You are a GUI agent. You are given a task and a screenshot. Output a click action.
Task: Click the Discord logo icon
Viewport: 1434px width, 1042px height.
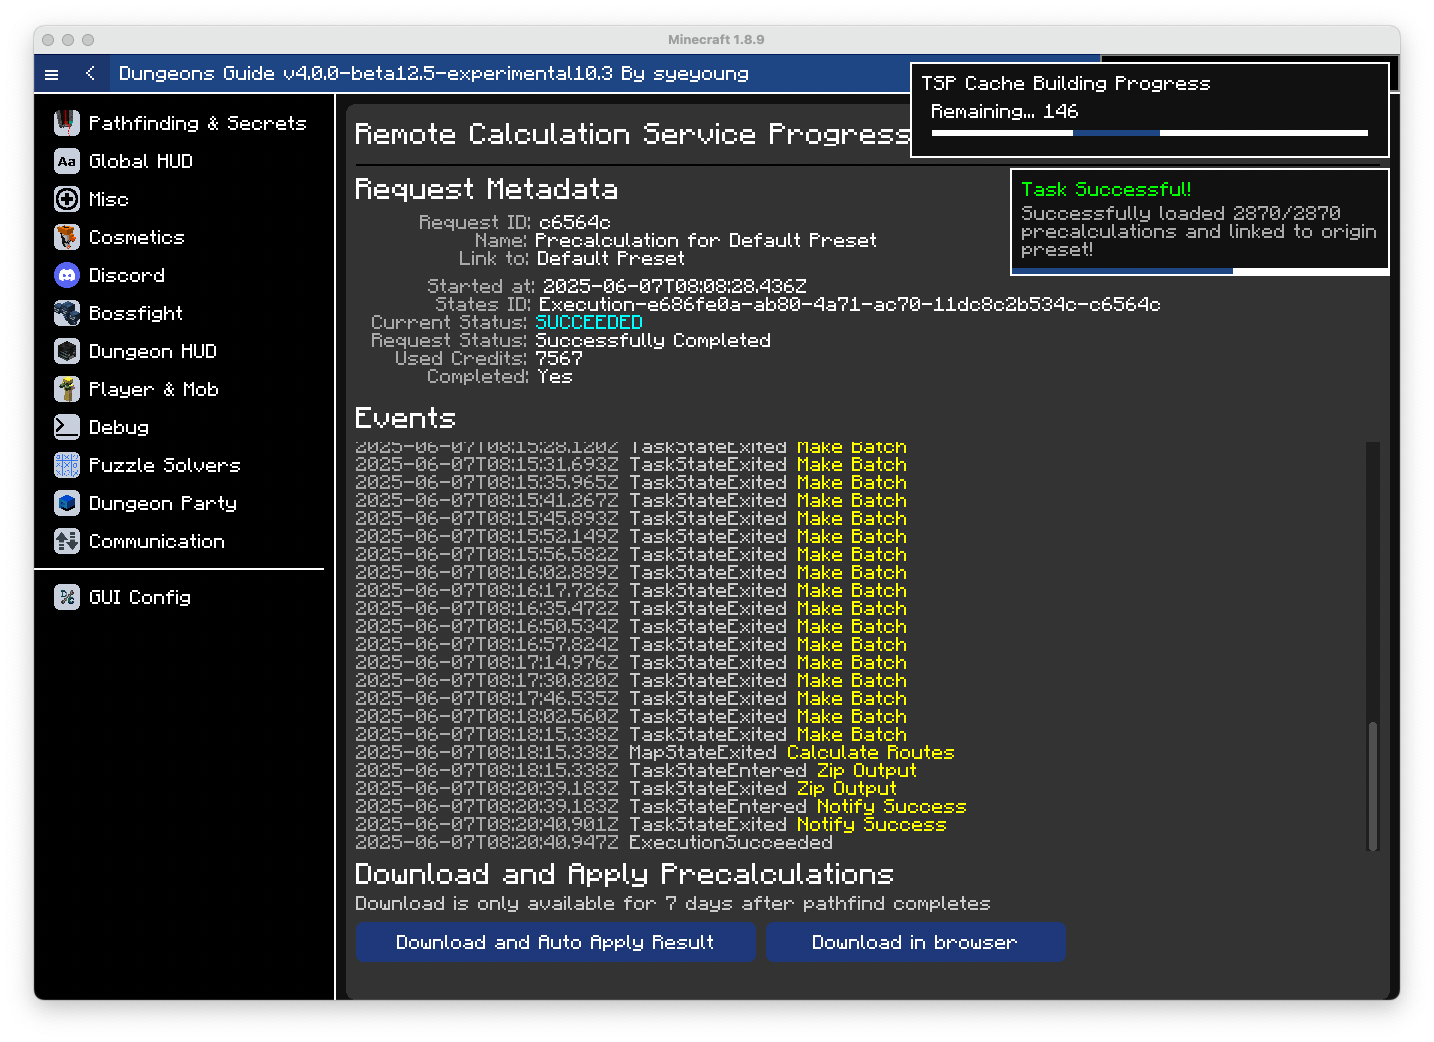coord(67,275)
